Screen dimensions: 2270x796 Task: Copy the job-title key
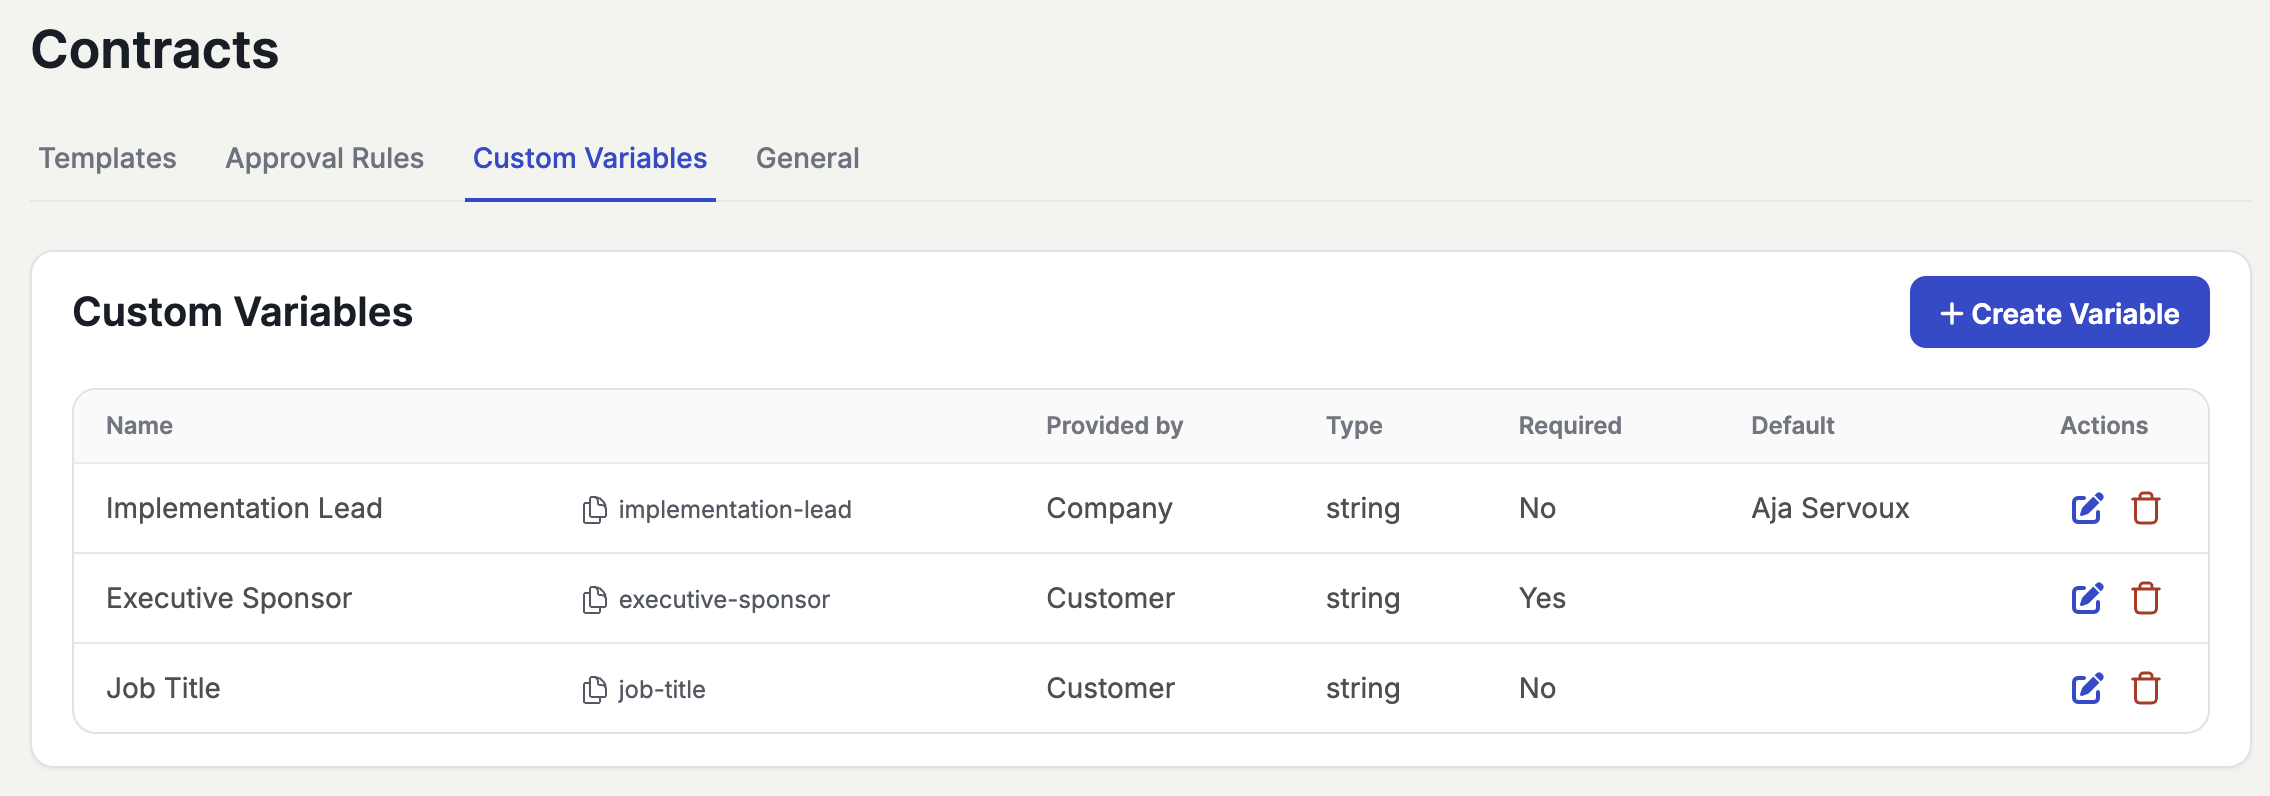pyautogui.click(x=594, y=690)
